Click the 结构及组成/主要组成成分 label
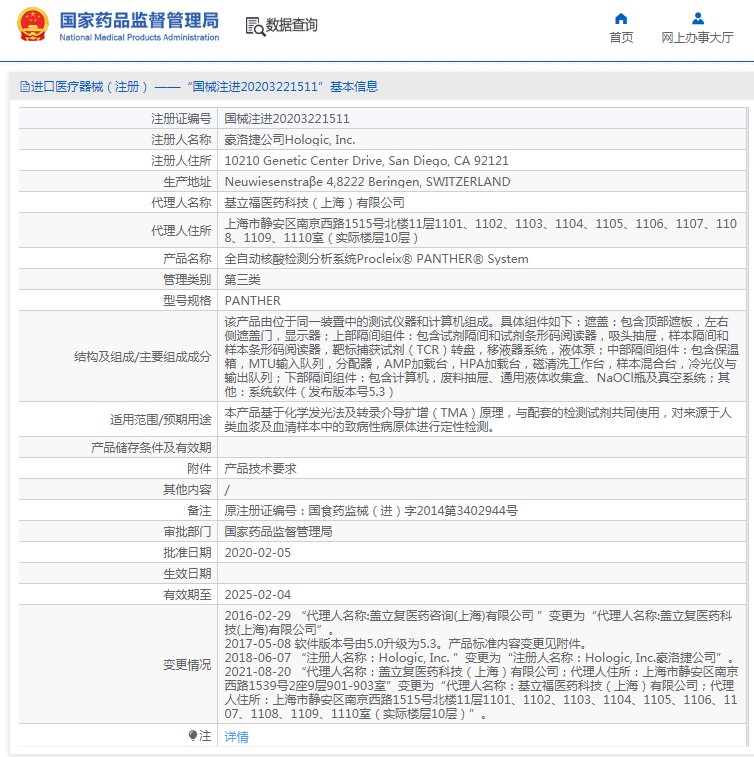754x757 pixels. [142, 357]
